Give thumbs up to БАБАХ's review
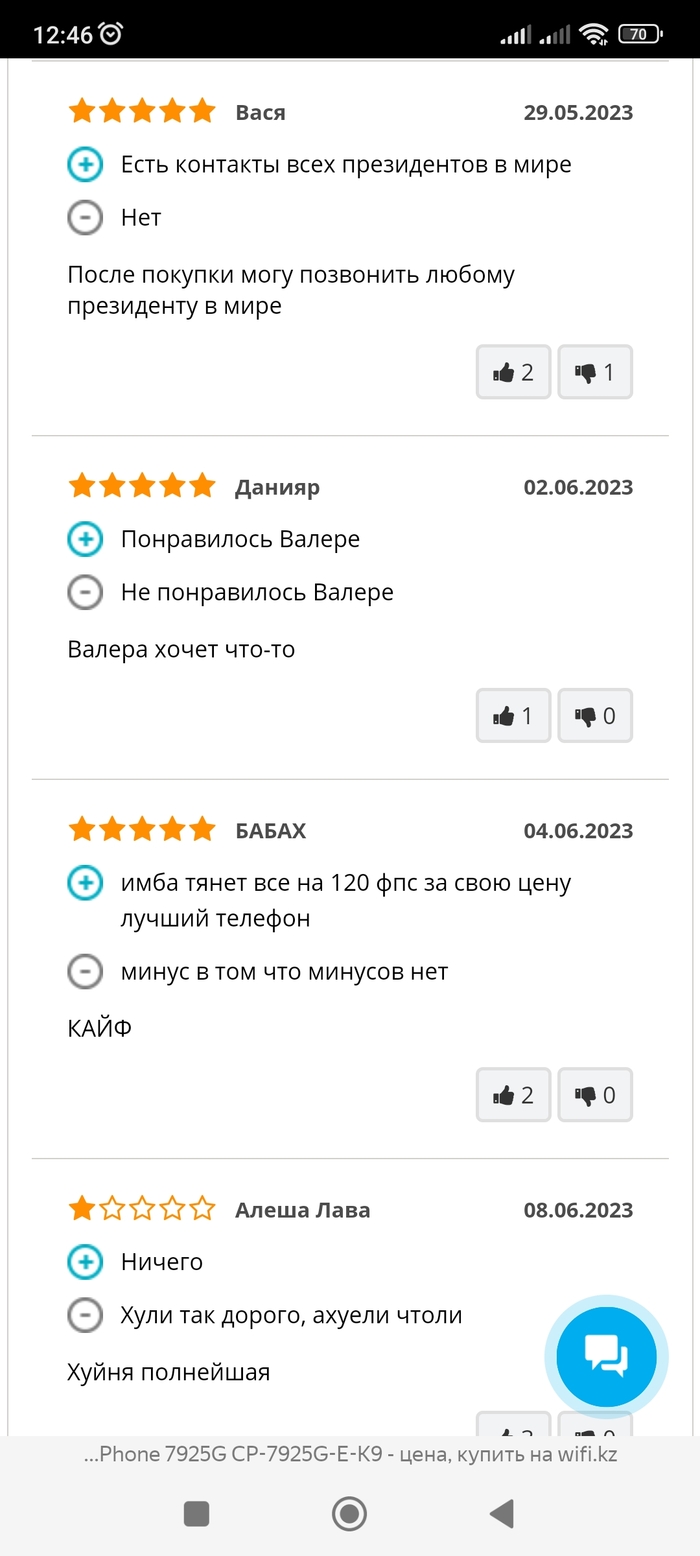The height and width of the screenshot is (1556, 700). 513,1095
